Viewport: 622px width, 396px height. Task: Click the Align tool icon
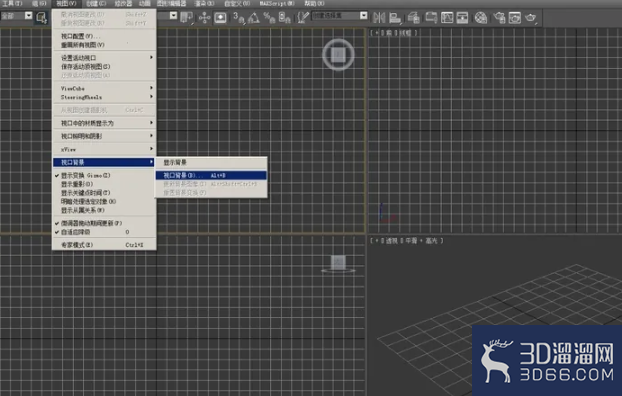[395, 17]
